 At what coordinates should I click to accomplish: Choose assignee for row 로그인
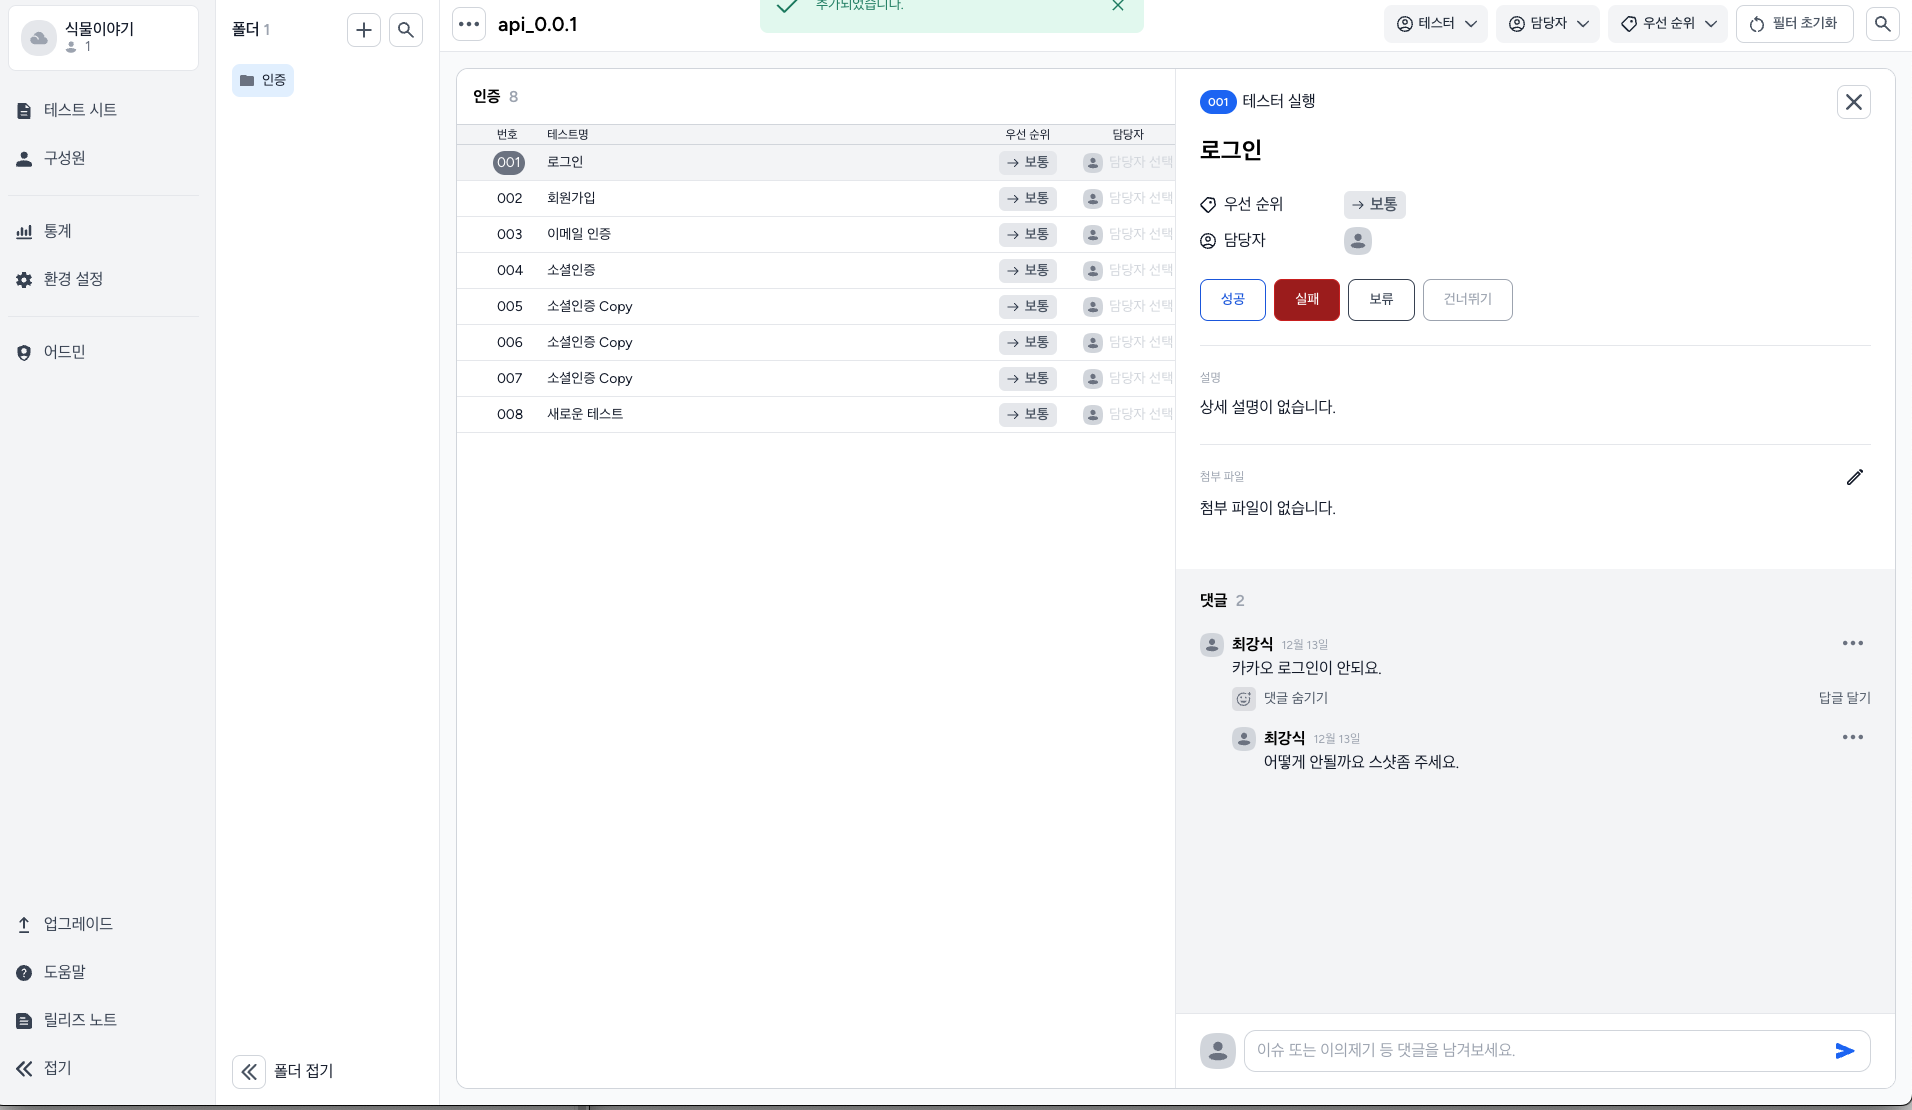coord(1128,162)
